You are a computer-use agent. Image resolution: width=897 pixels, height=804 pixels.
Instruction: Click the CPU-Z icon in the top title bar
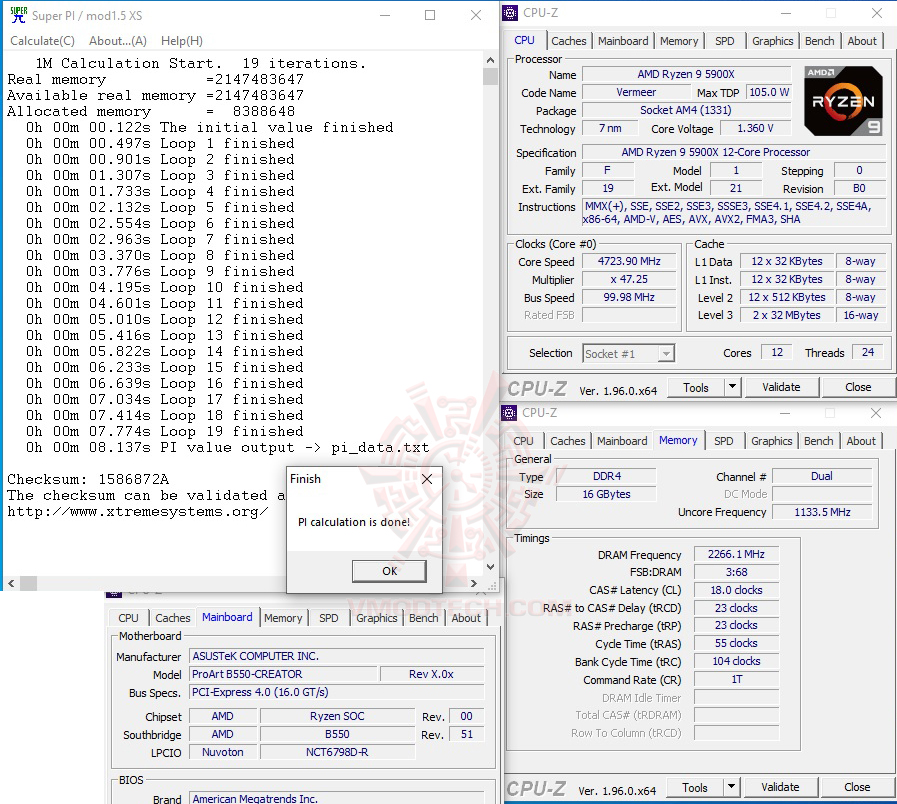509,12
